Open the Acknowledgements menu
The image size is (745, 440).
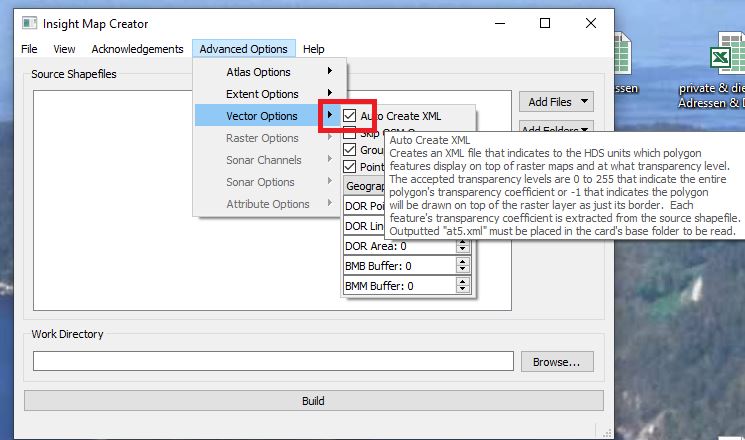[x=137, y=49]
